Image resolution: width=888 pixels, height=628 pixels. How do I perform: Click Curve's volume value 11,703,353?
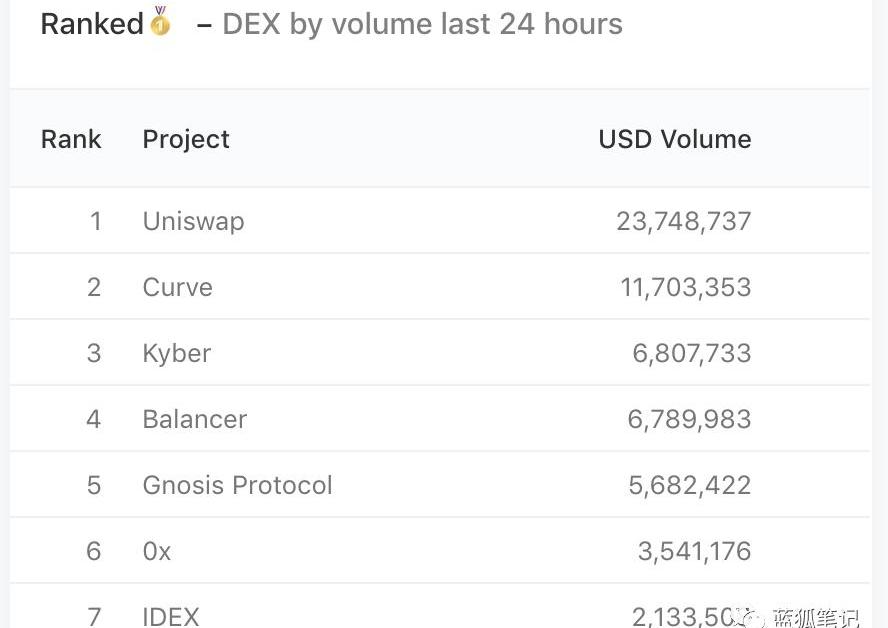pos(685,287)
